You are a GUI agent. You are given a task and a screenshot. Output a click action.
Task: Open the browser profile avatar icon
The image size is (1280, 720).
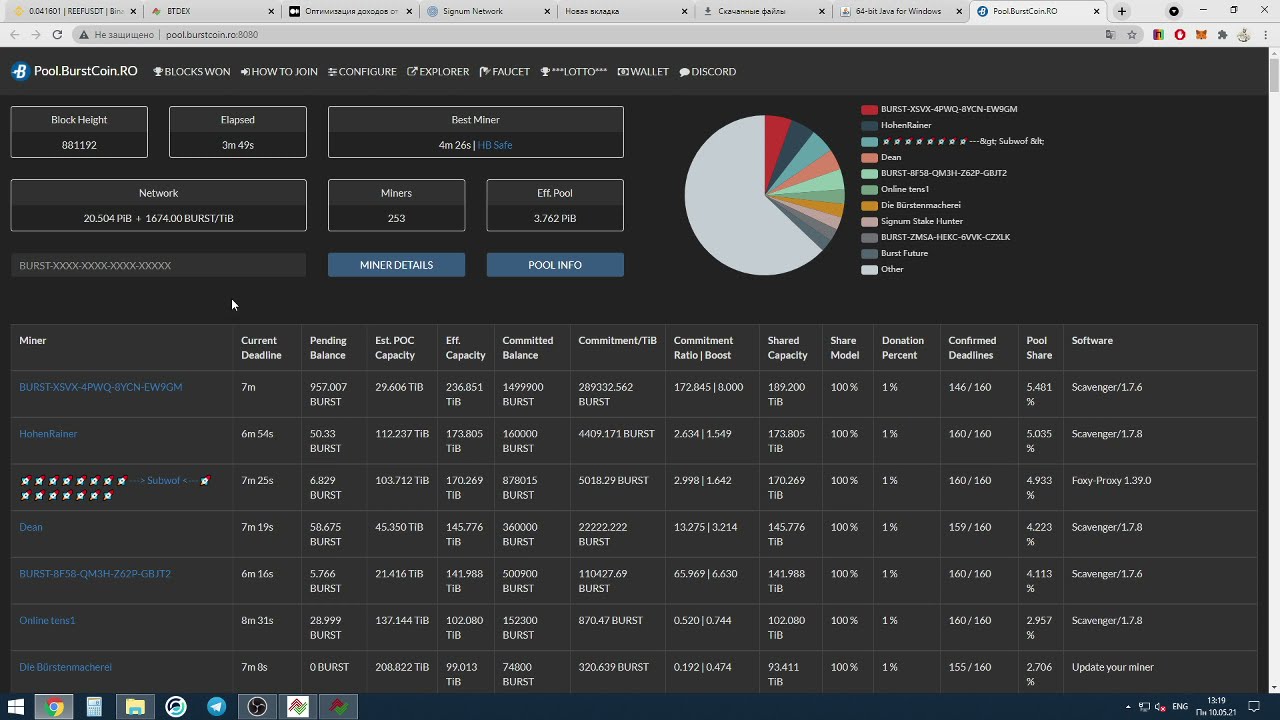(x=1243, y=34)
